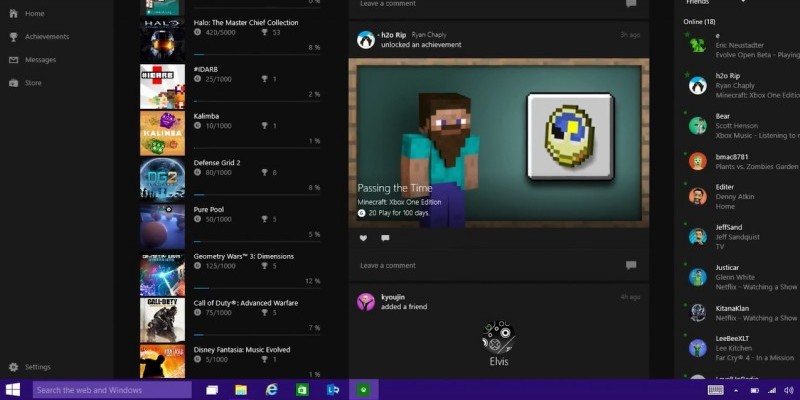The image size is (800, 400).
Task: Open File Explorer from taskbar
Action: [x=241, y=390]
